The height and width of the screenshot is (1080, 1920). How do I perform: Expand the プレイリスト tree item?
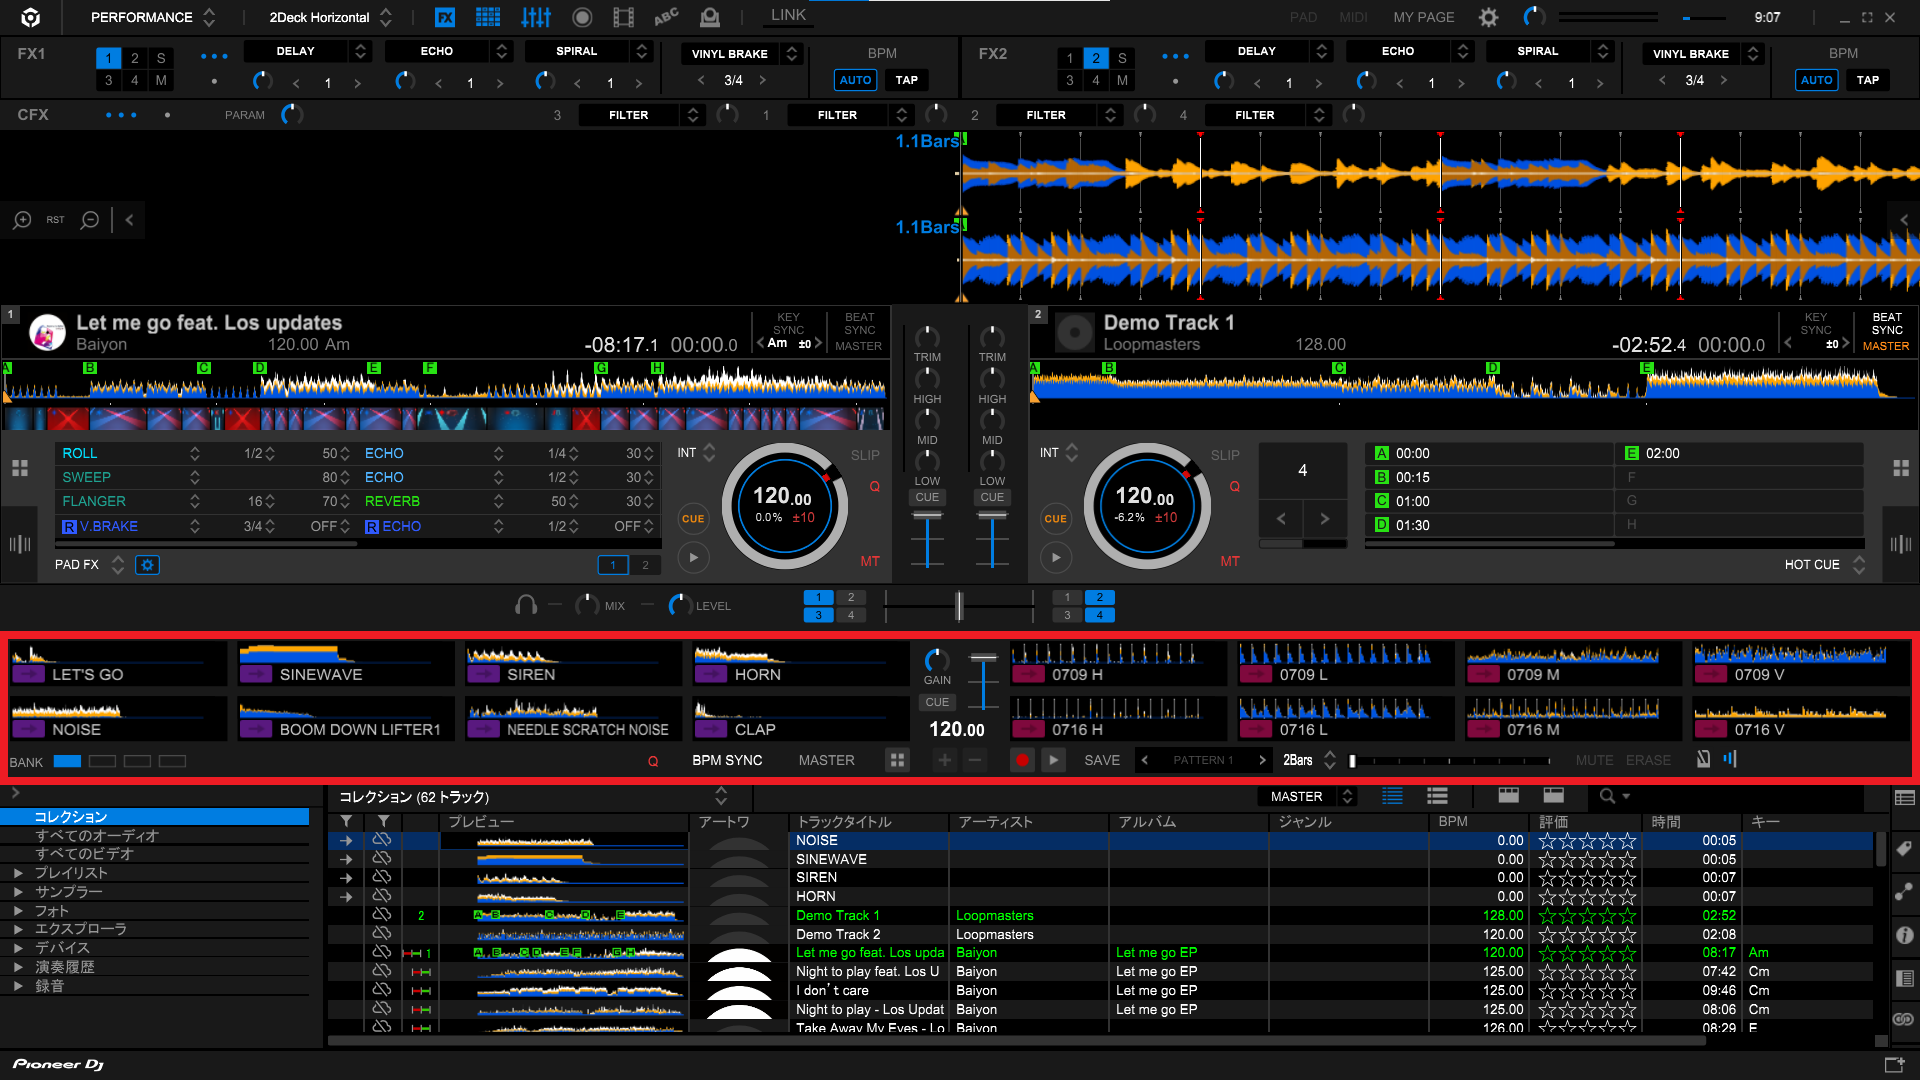(18, 873)
